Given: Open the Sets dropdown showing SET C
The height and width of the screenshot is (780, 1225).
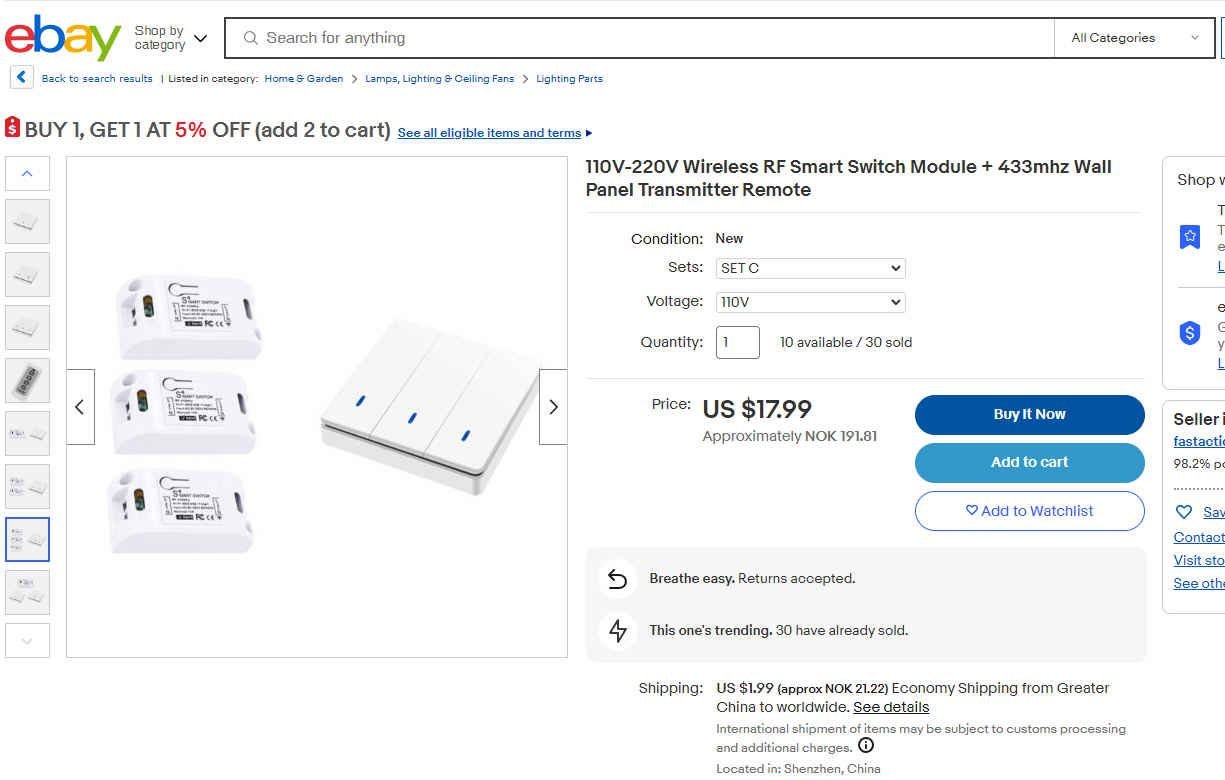Looking at the screenshot, I should pos(810,268).
